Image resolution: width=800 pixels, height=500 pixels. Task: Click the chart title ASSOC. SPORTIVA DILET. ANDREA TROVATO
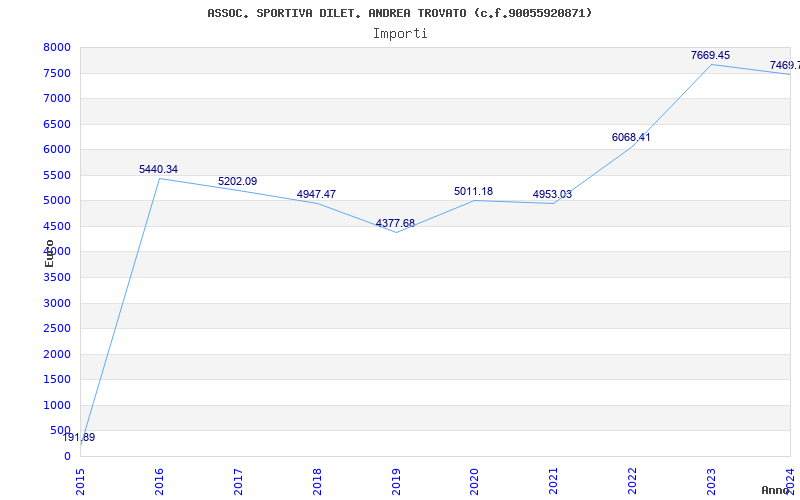click(399, 13)
